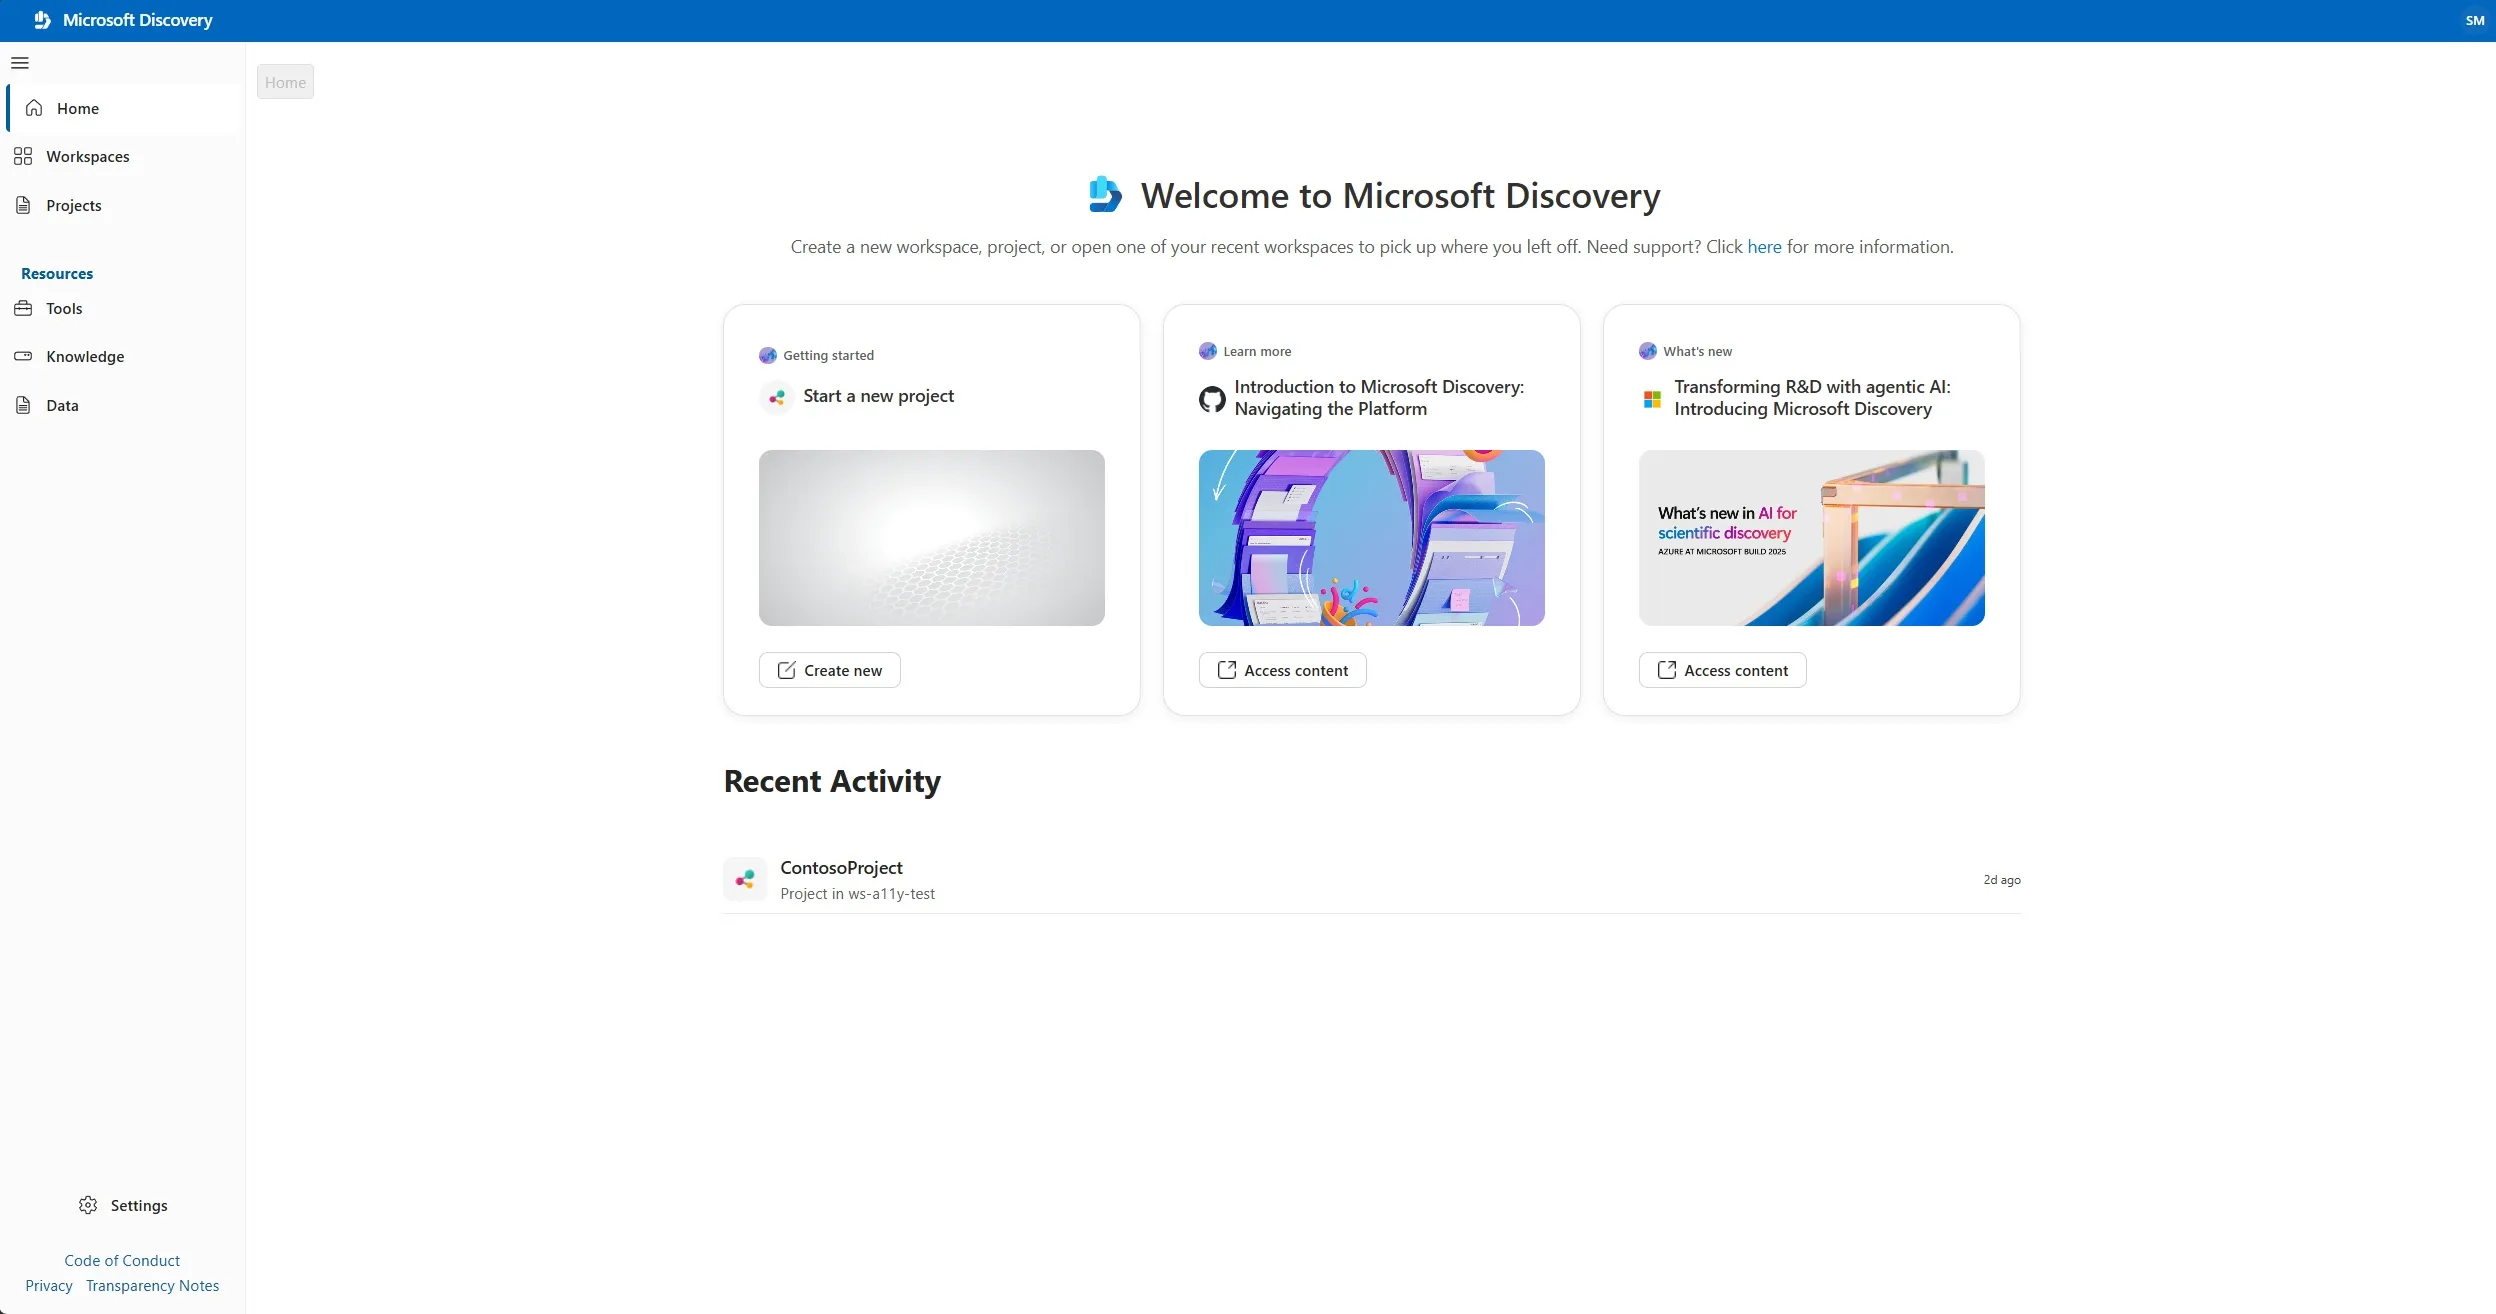Screen dimensions: 2496x1314
Task: Click Access content on Transforming R&D card
Action: [1723, 670]
